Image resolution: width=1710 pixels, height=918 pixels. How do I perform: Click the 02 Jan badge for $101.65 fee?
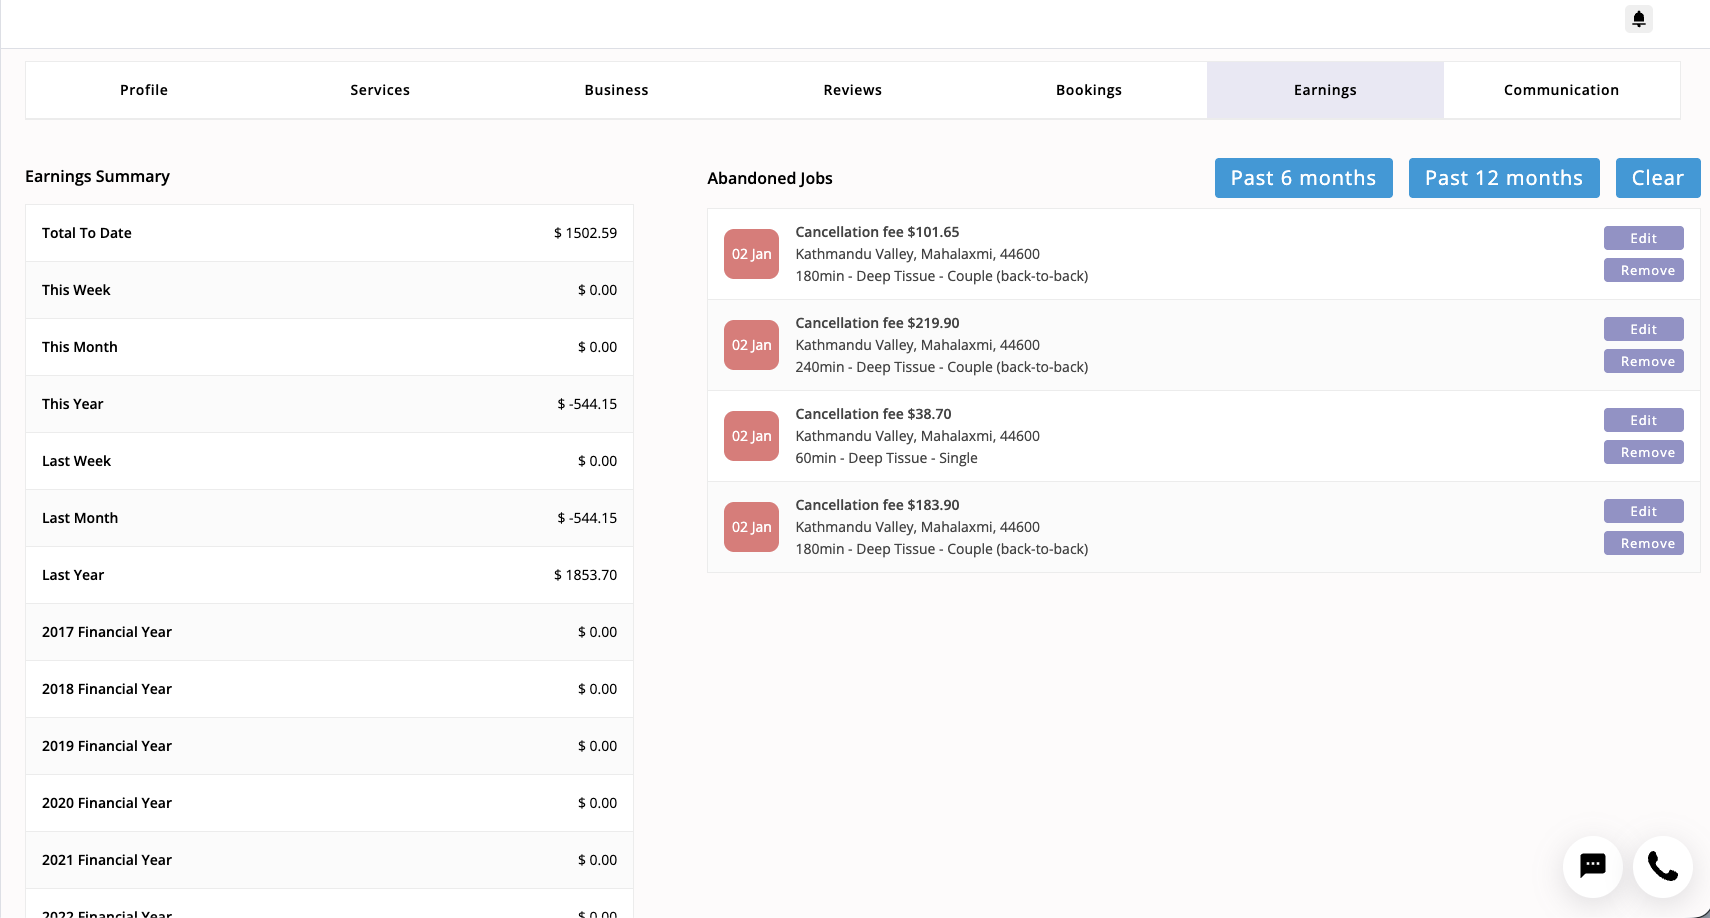click(x=751, y=254)
